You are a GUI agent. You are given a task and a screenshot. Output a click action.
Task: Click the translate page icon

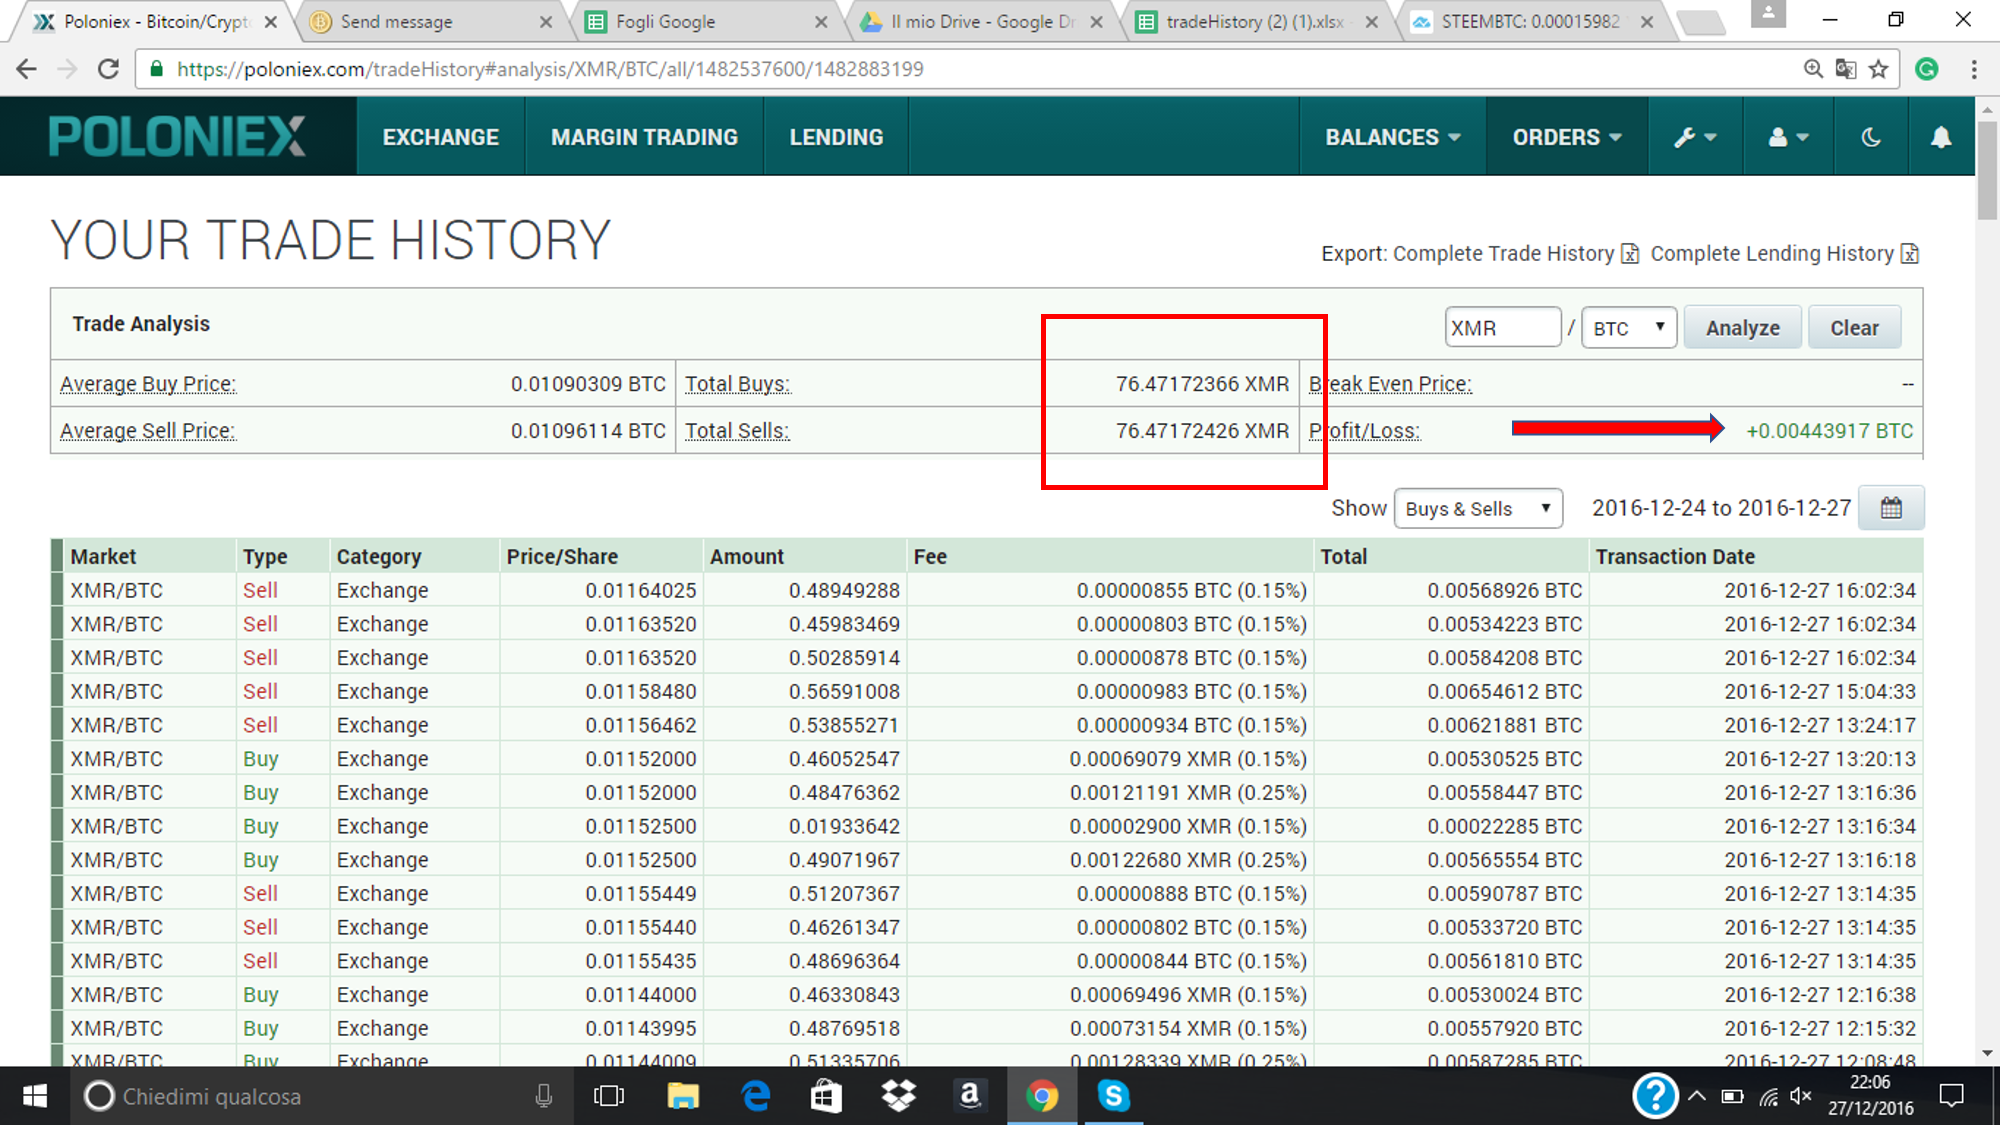pyautogui.click(x=1846, y=69)
